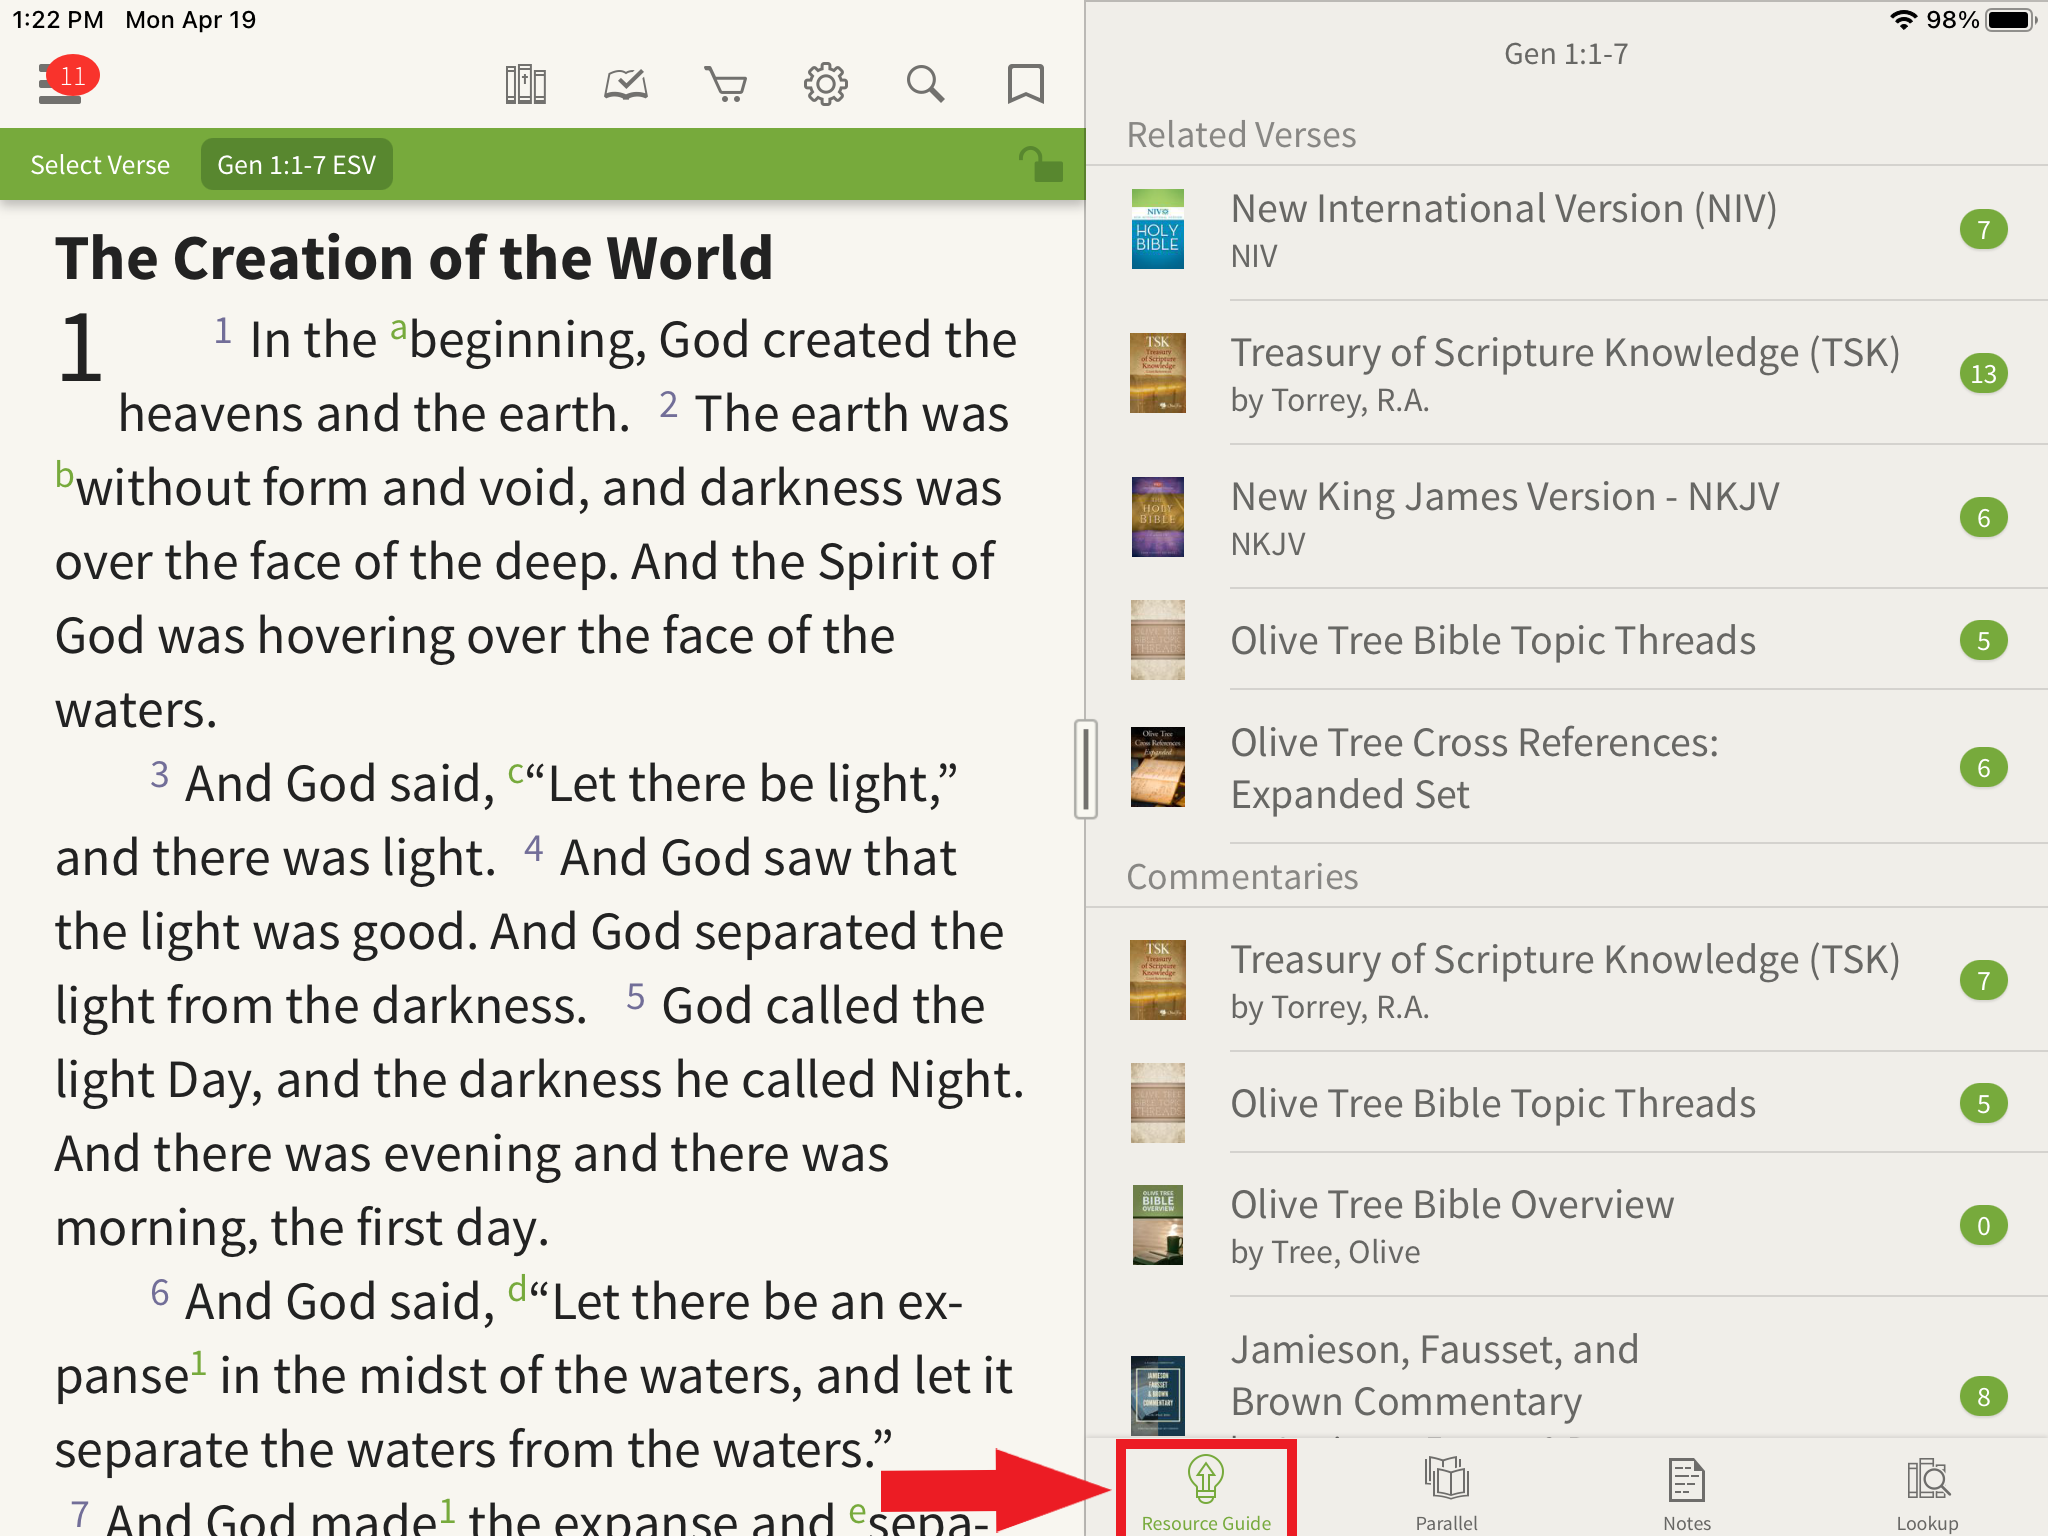Open New King James Version - NKJV
The height and width of the screenshot is (1536, 2048).
click(1567, 517)
